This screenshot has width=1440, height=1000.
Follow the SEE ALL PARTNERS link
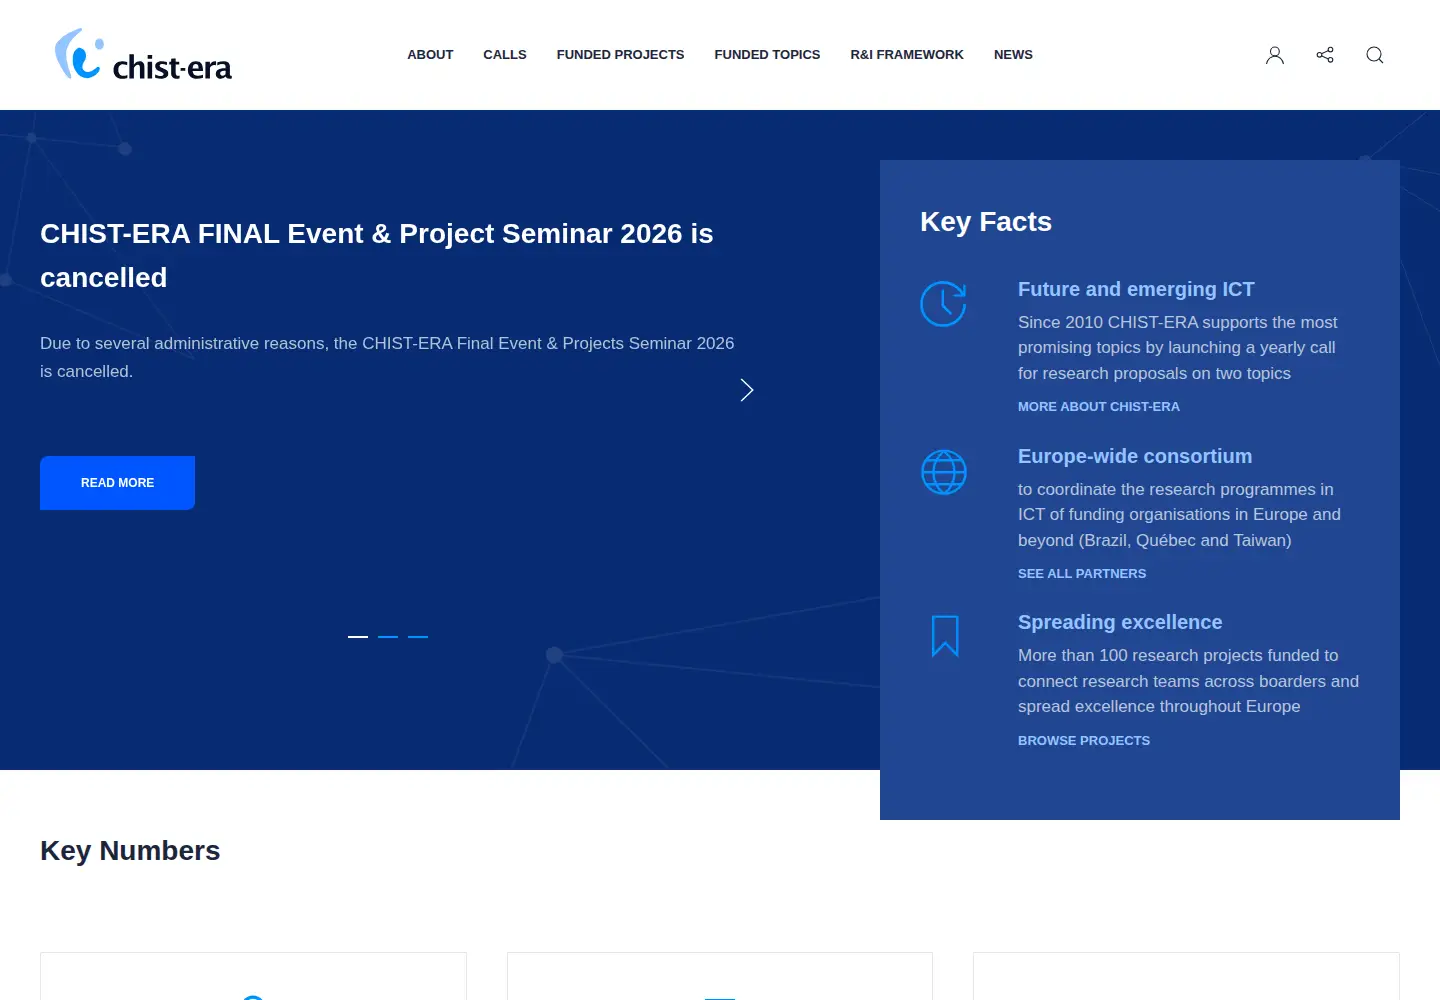(1082, 574)
